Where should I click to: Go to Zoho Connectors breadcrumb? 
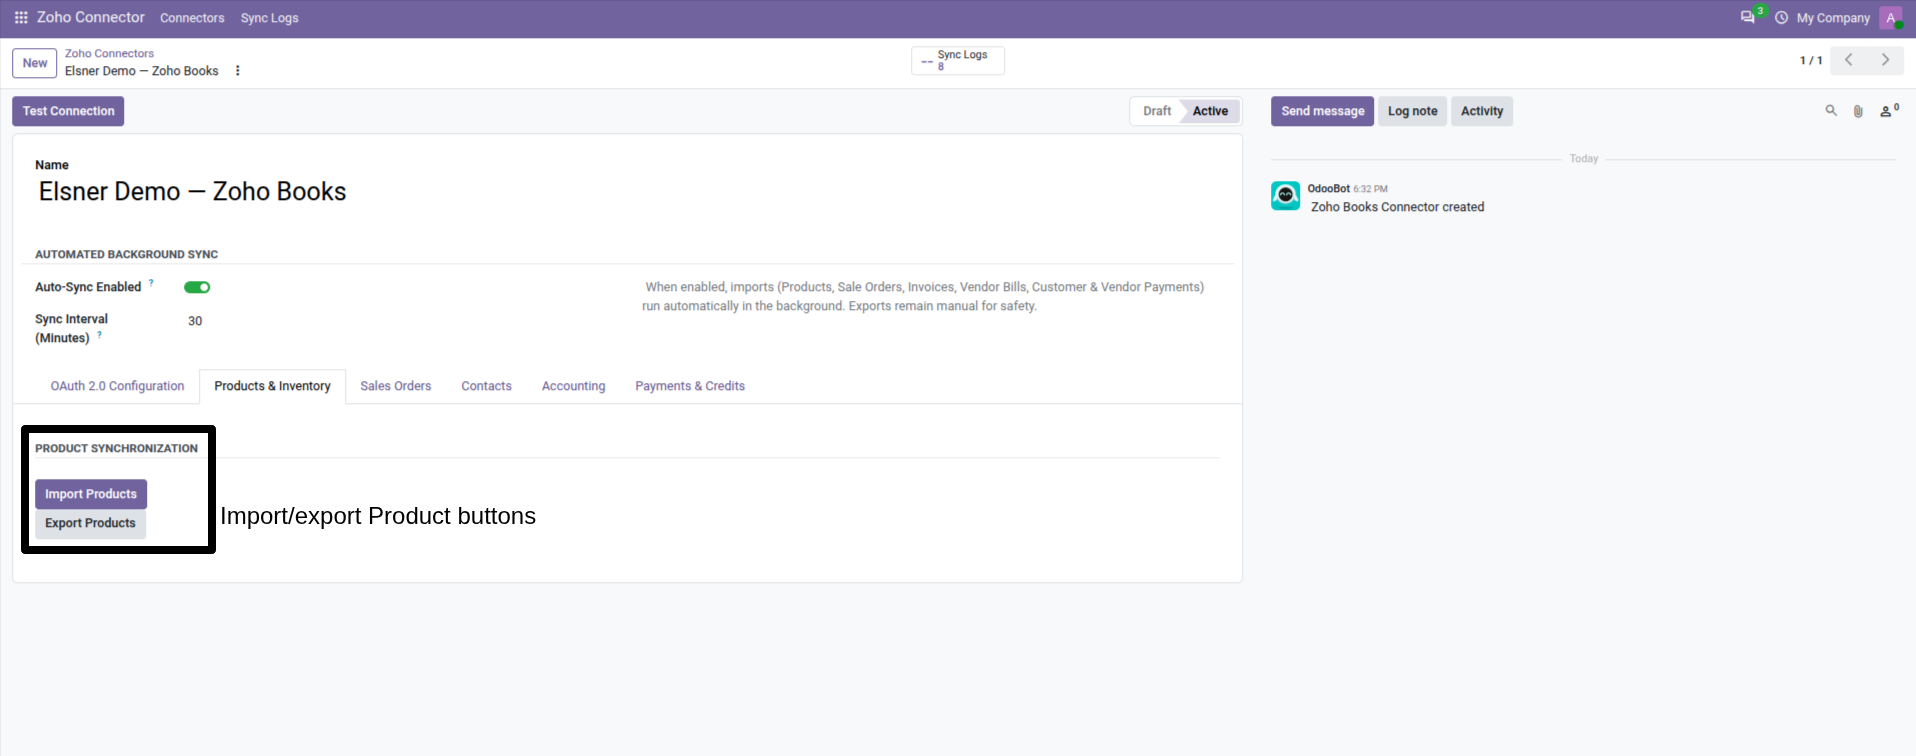pos(109,54)
